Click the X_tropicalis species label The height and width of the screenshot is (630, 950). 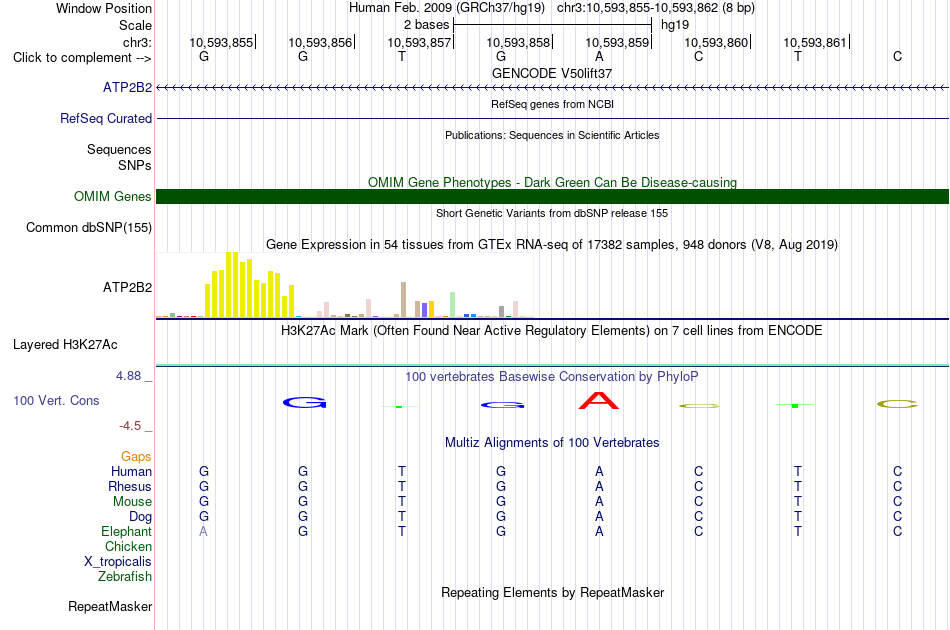click(118, 562)
